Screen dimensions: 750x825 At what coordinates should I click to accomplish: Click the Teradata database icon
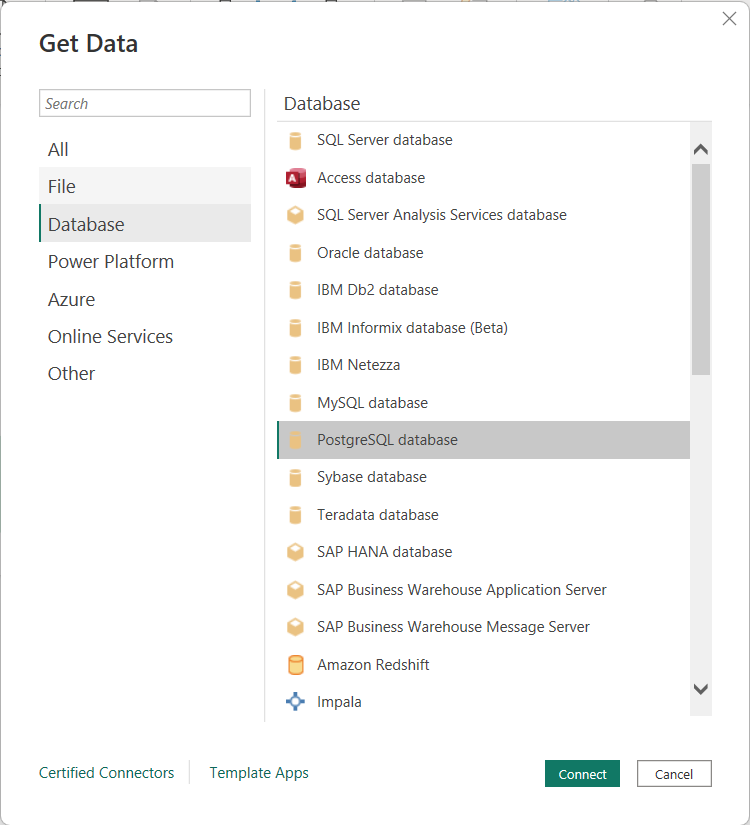295,515
